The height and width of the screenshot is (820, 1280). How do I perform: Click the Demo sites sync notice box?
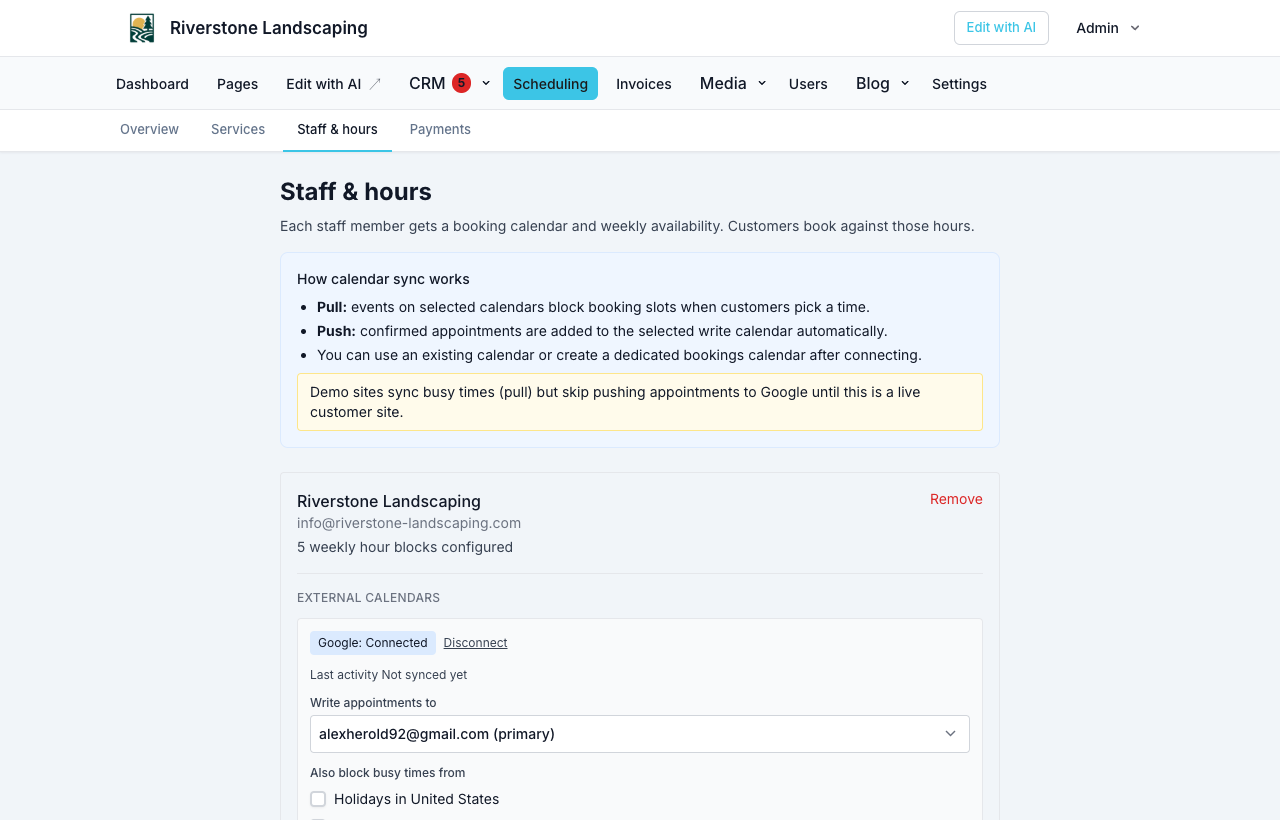pos(640,402)
